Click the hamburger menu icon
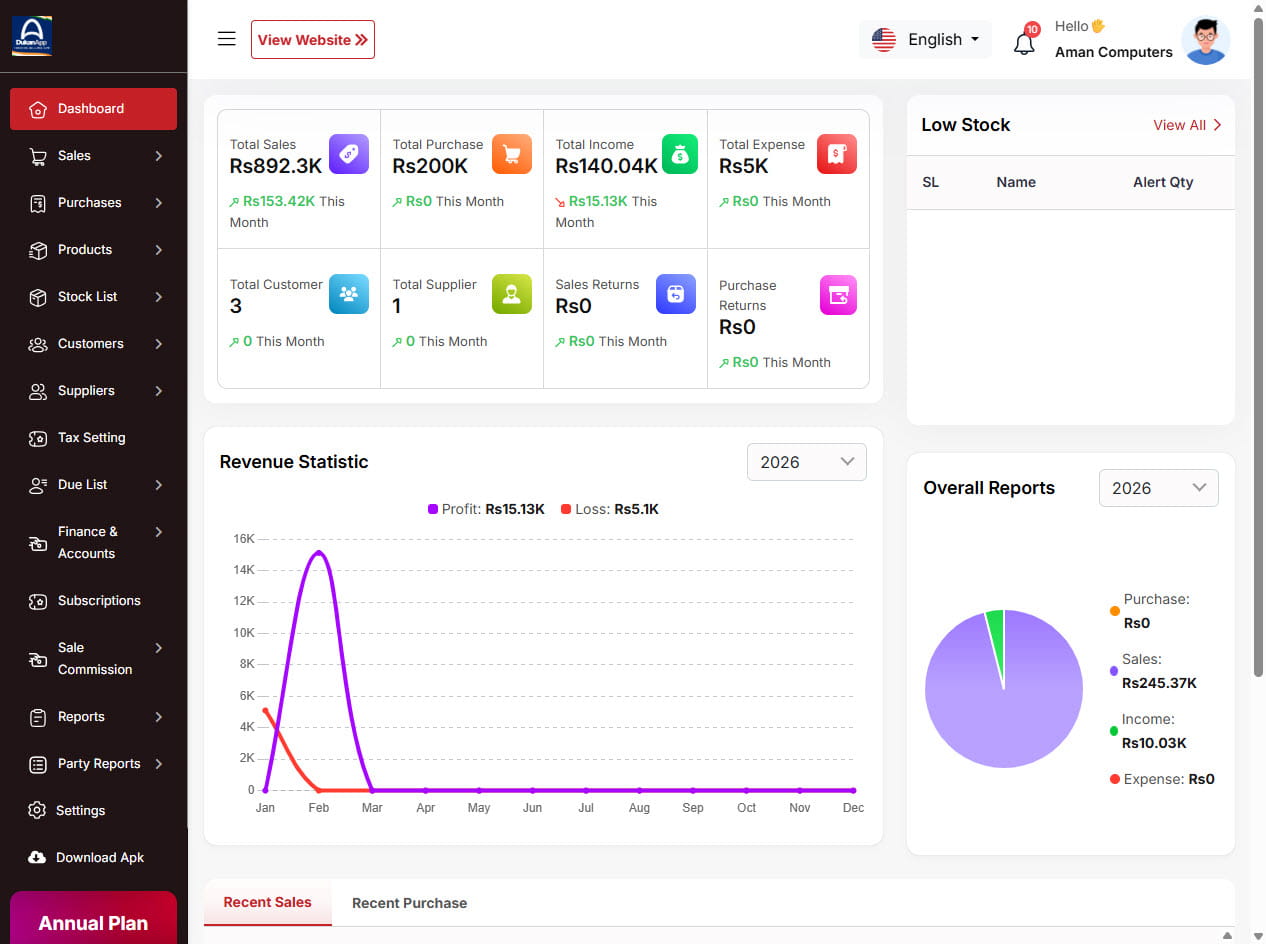 [x=227, y=39]
